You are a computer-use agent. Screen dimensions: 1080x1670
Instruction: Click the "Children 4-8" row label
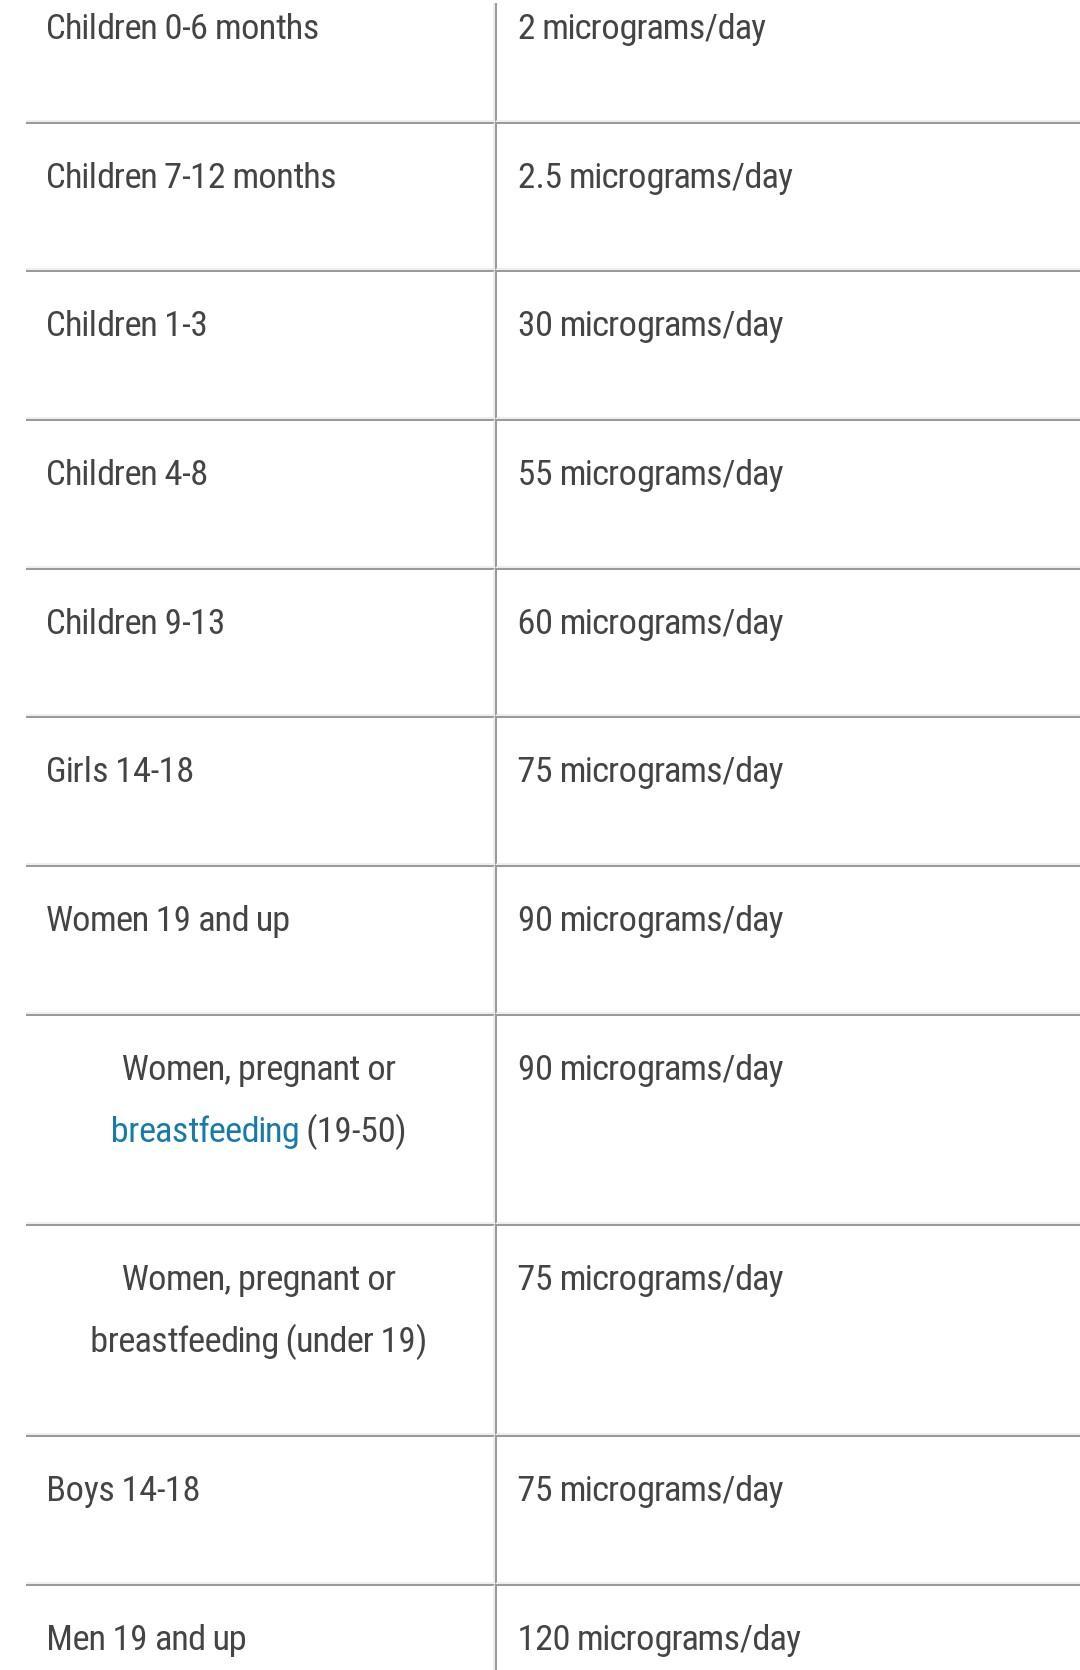(x=127, y=473)
